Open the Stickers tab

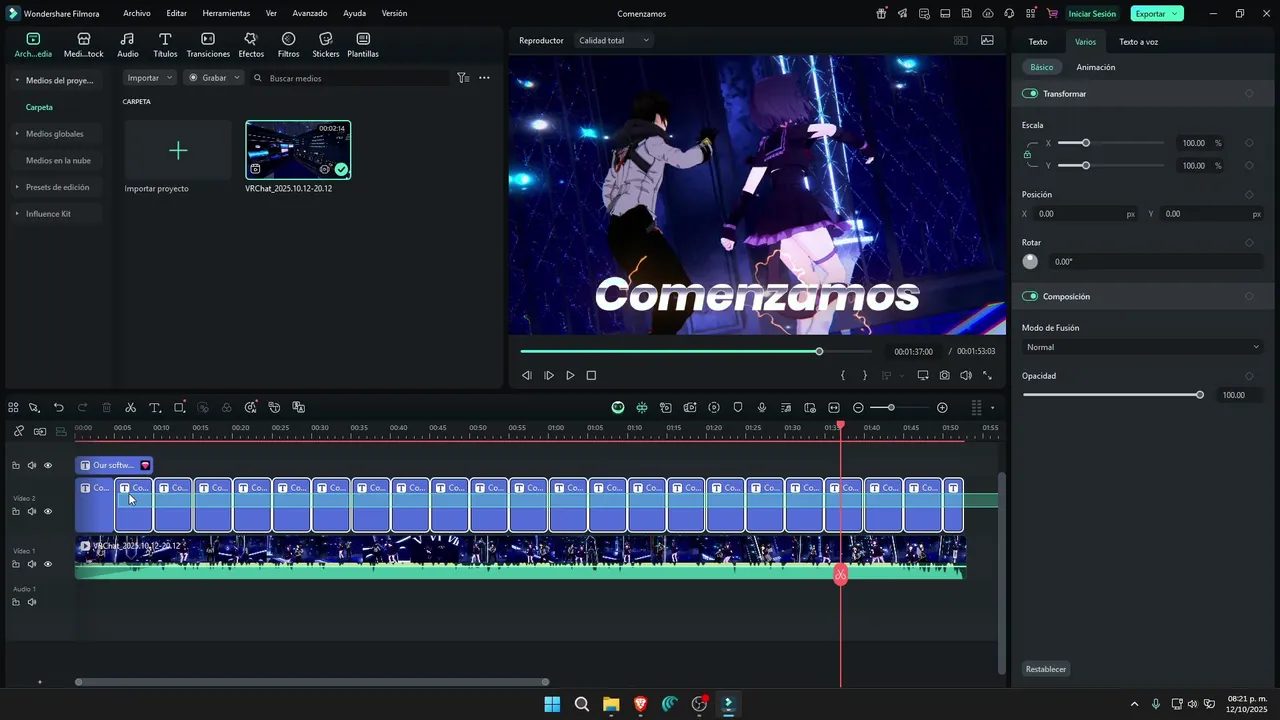click(x=326, y=45)
